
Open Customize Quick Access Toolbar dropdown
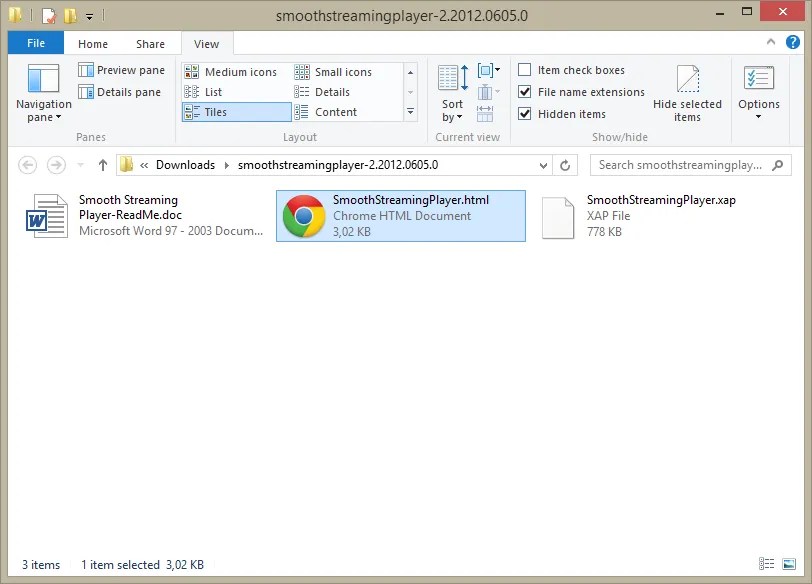tap(90, 17)
